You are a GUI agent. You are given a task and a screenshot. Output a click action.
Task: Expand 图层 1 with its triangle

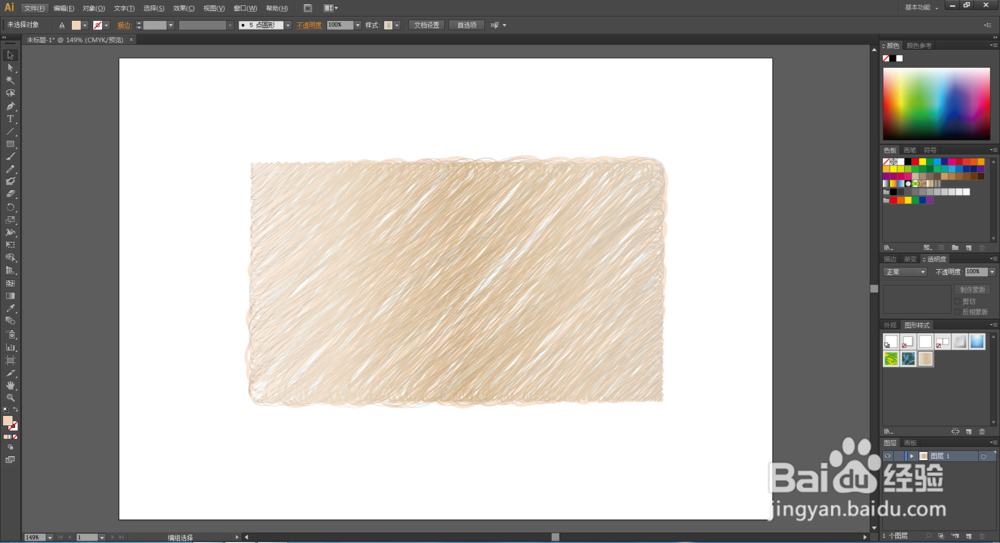911,456
